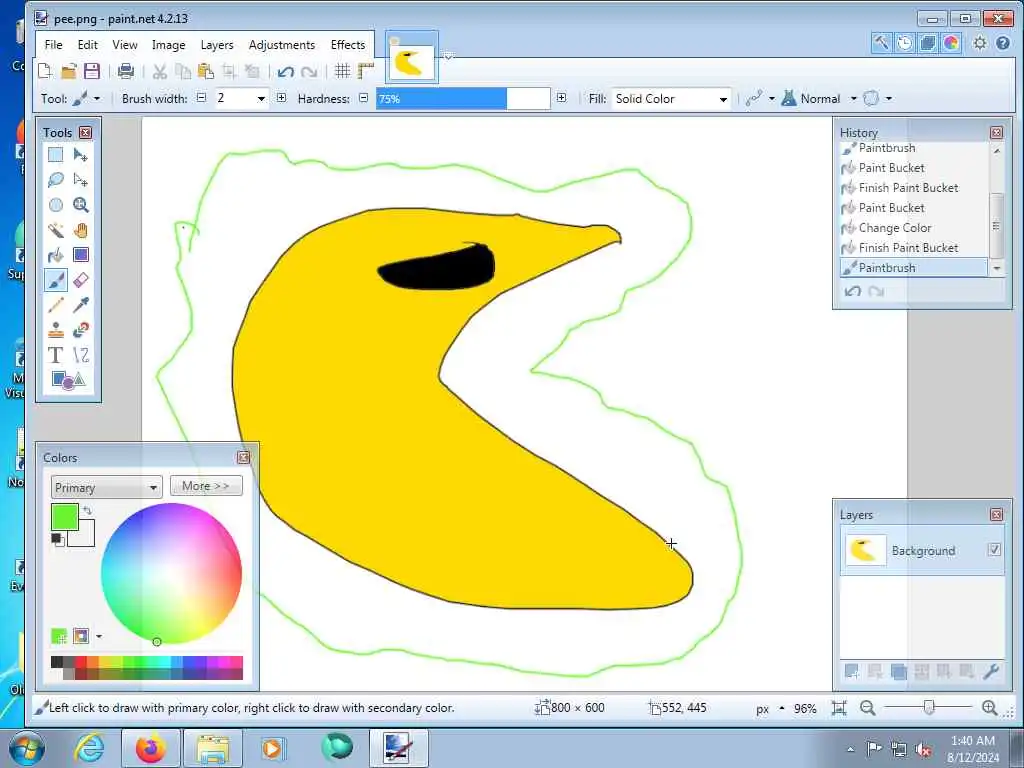The height and width of the screenshot is (768, 1024).
Task: Open the Brush width dropdown
Action: pyautogui.click(x=261, y=99)
